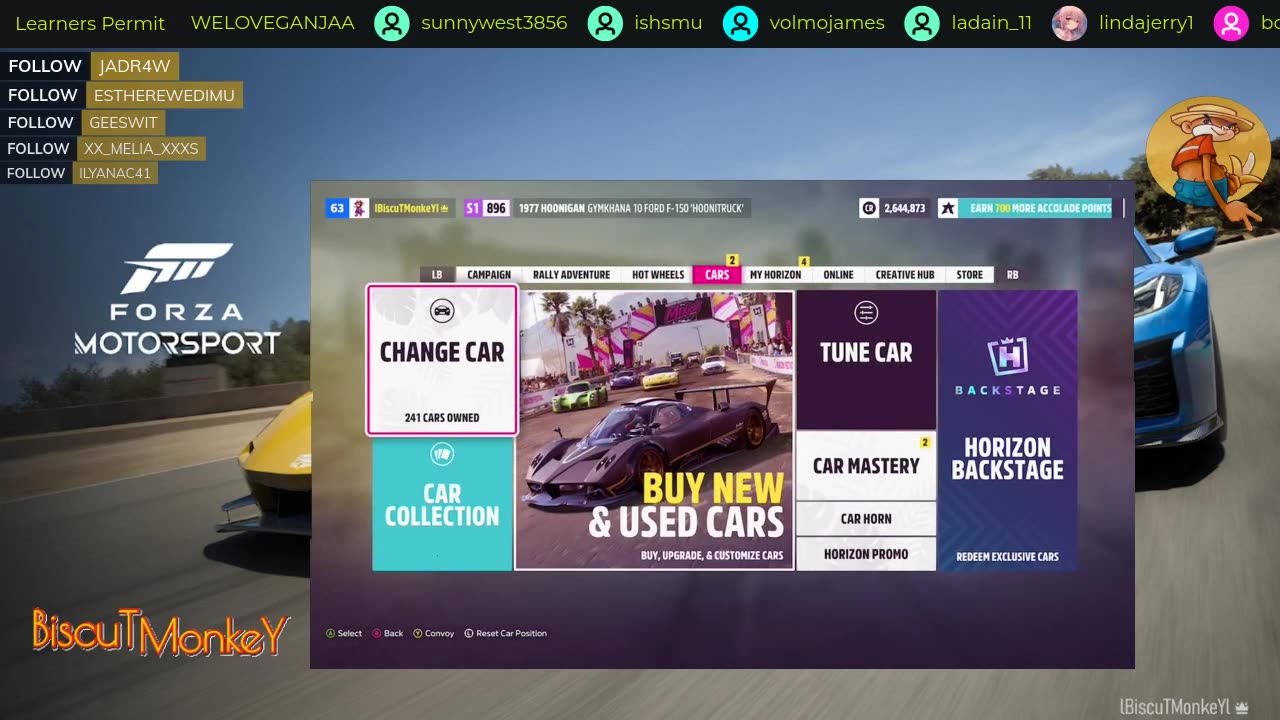
Task: Click the LB bumper indicator
Action: pos(437,275)
